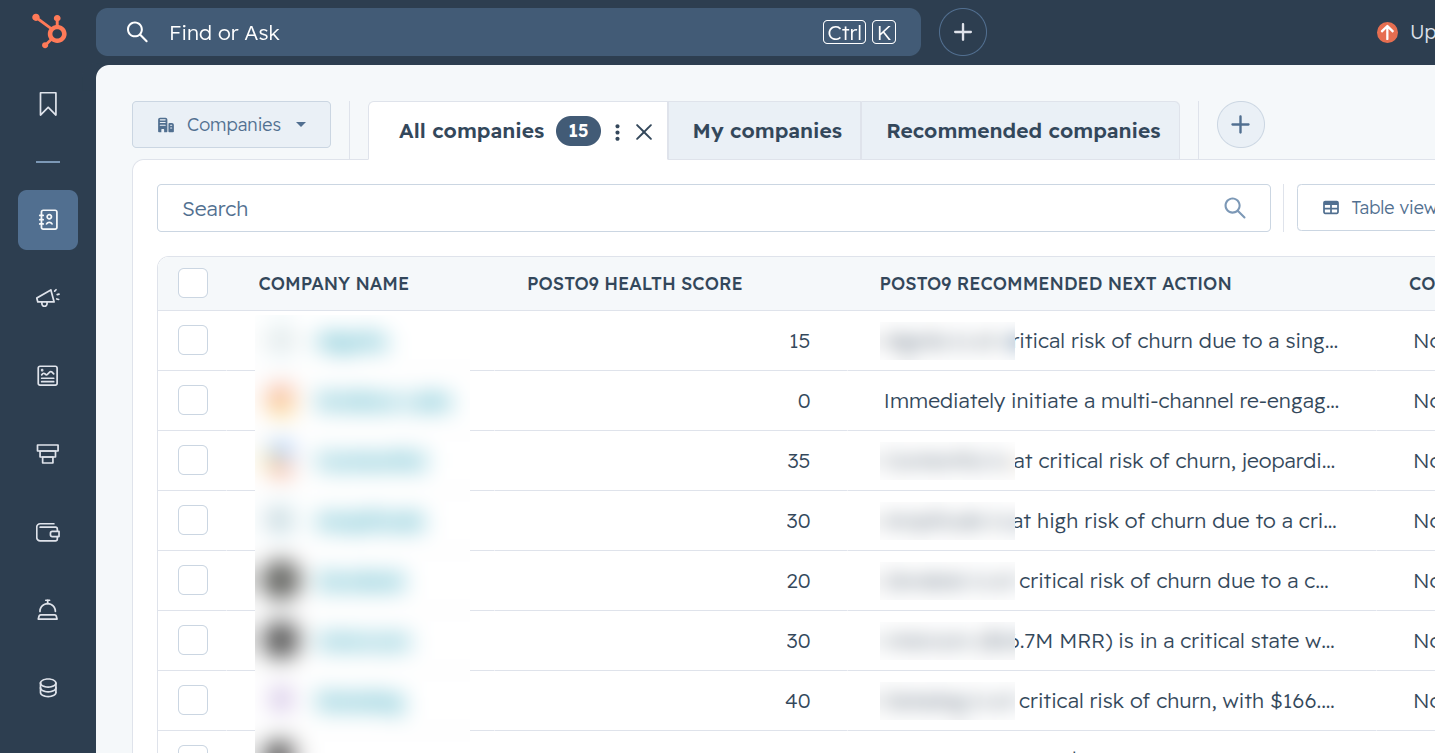Open All companies tab options menu
Image resolution: width=1435 pixels, height=753 pixels.
[x=617, y=131]
